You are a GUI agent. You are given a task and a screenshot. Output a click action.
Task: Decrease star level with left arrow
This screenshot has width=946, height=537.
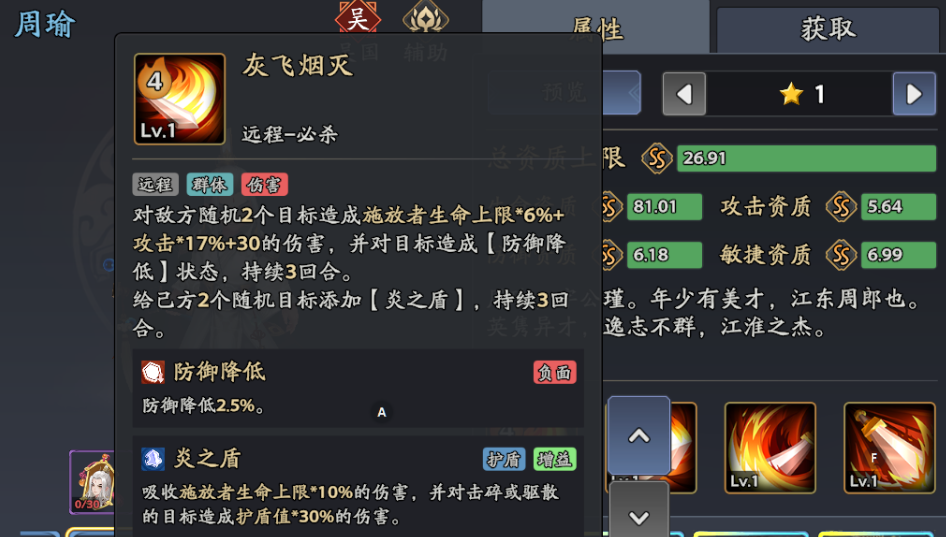tap(684, 94)
